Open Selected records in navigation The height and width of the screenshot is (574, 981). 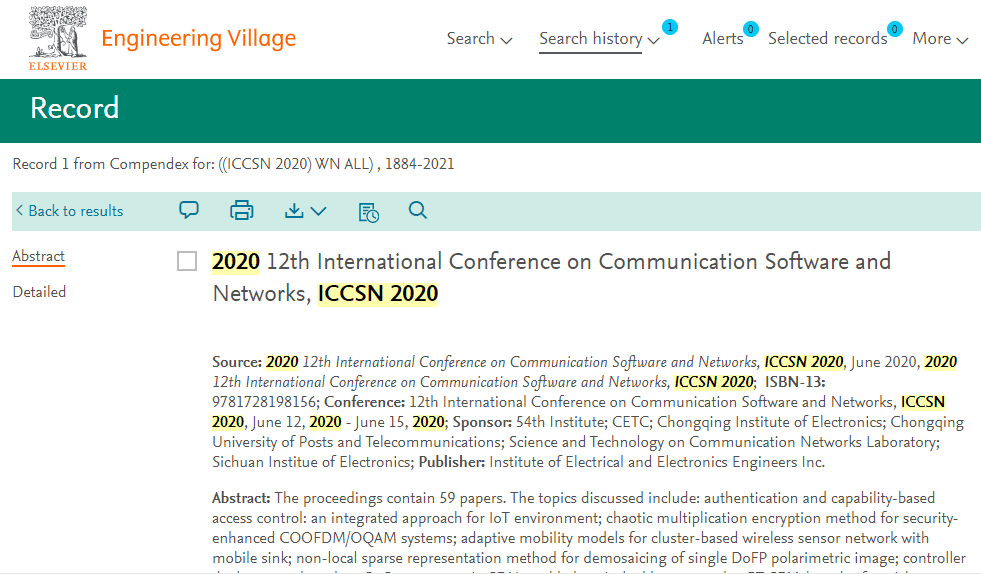(x=828, y=39)
